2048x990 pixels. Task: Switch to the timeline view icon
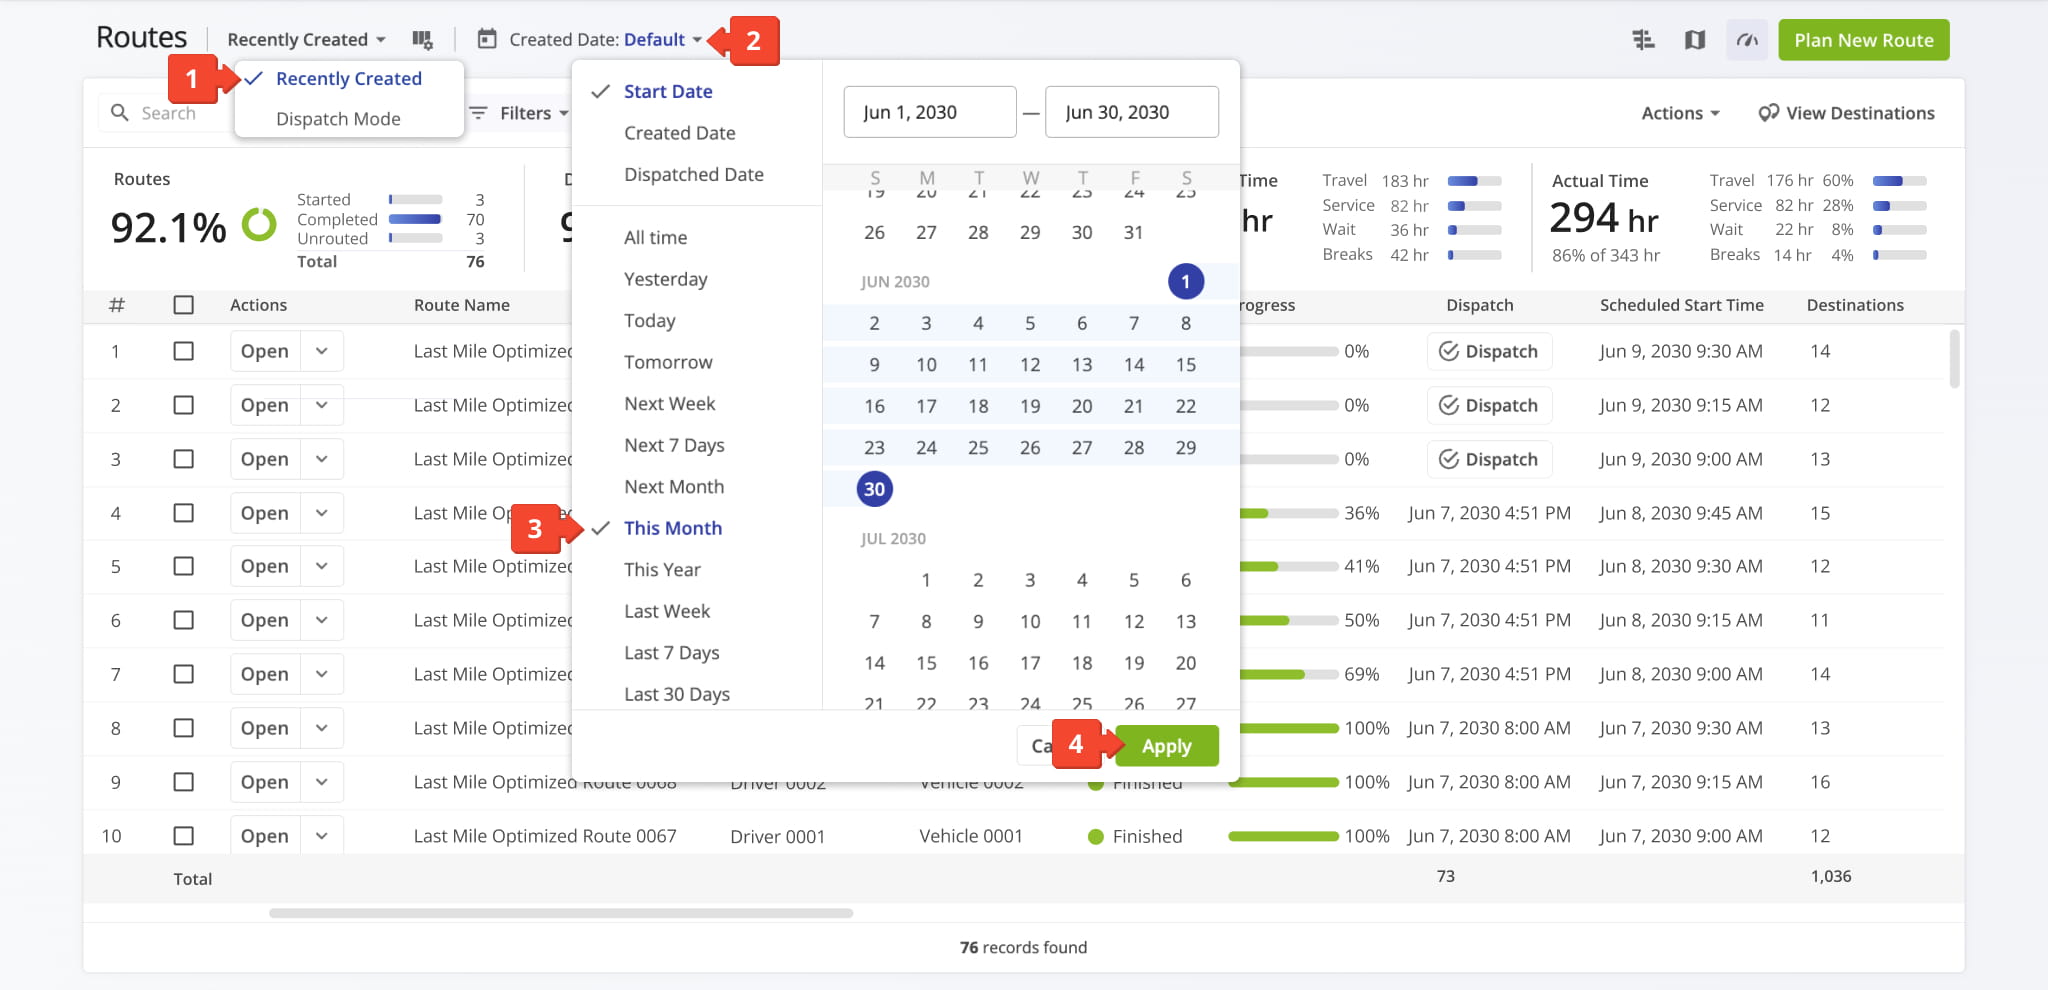pyautogui.click(x=1643, y=40)
